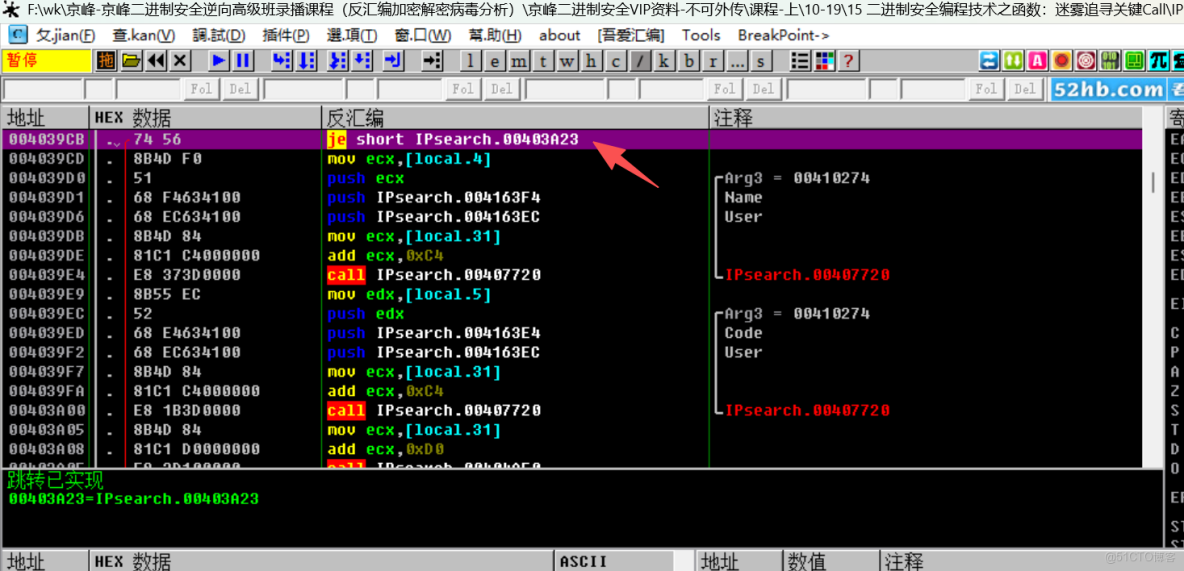Screen dimensions: 1184x571
Task: Open a file with the folder icon
Action: coord(131,61)
